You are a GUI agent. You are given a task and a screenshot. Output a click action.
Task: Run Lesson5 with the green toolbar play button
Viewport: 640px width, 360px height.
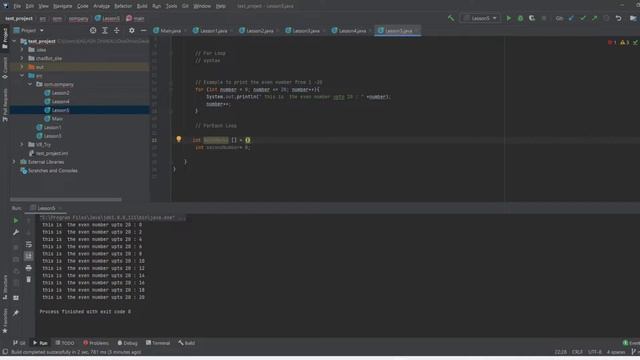click(509, 18)
